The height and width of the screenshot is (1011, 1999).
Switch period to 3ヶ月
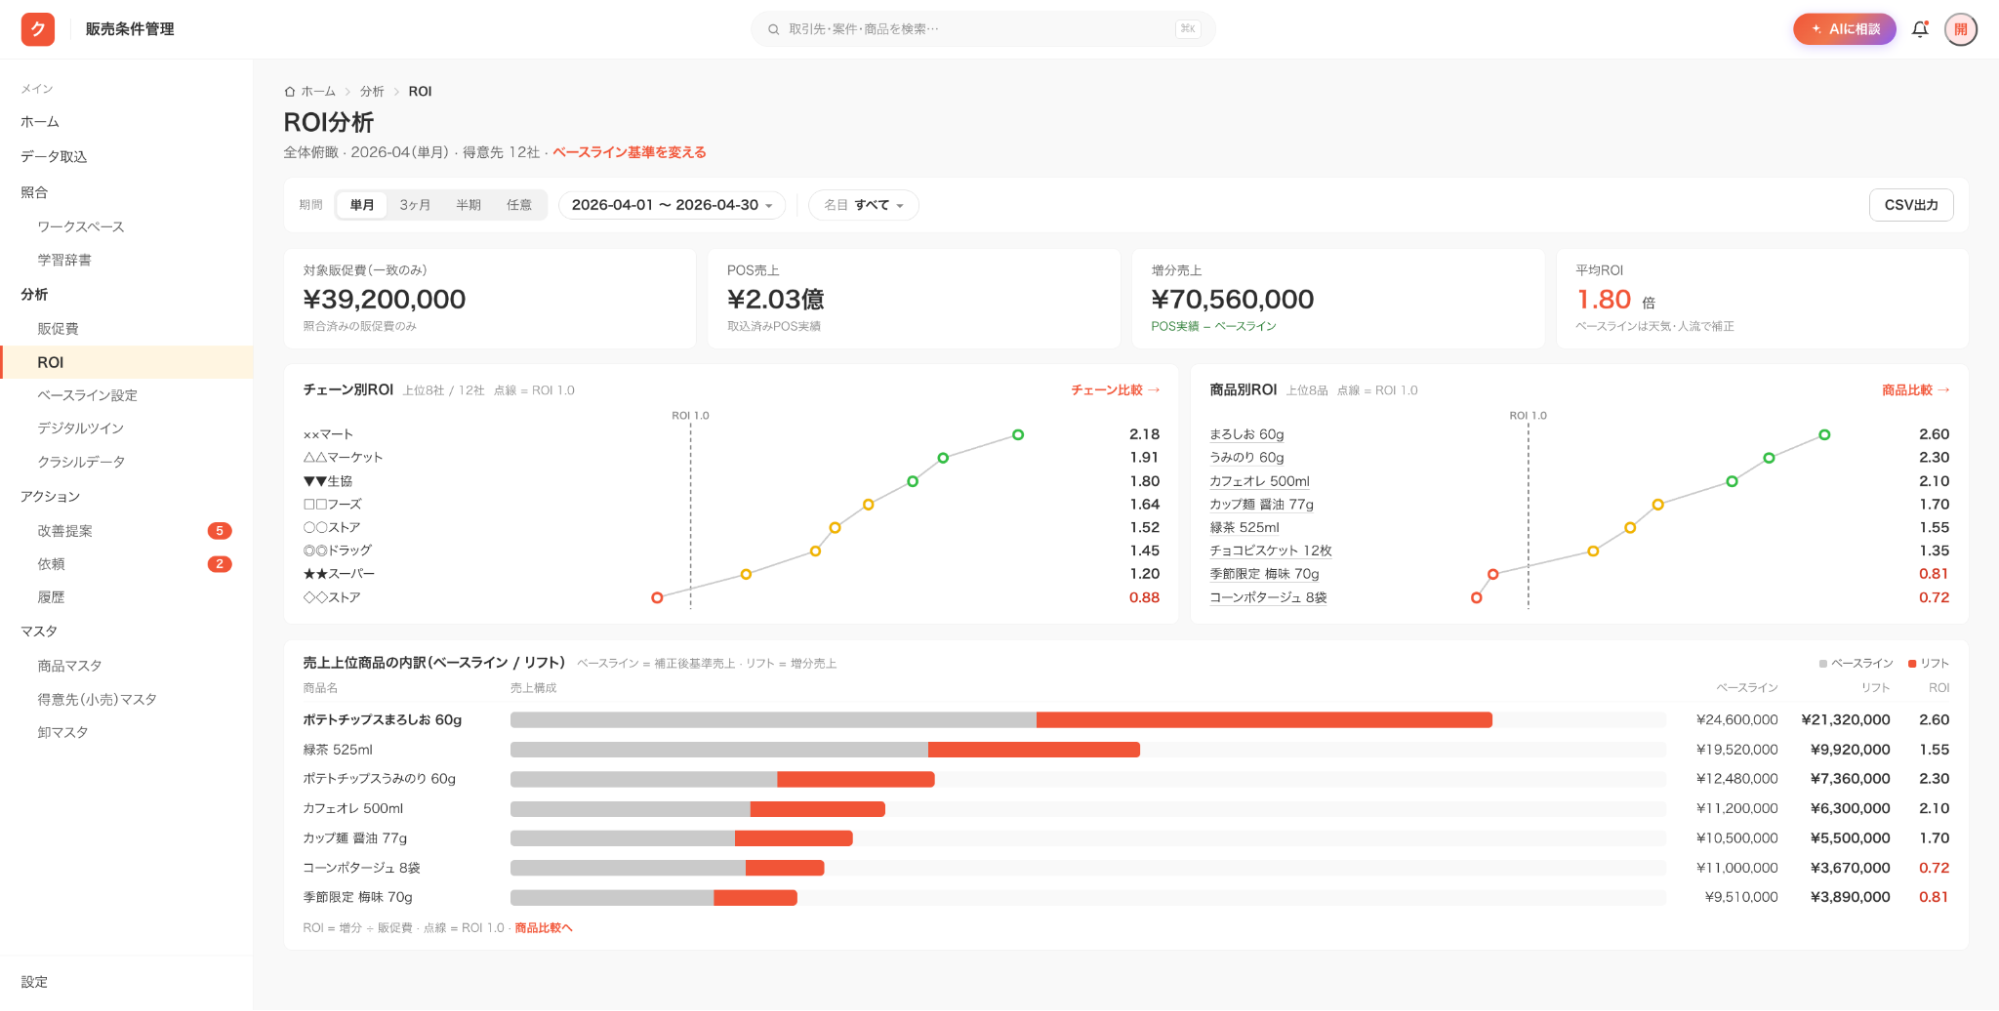tap(415, 205)
